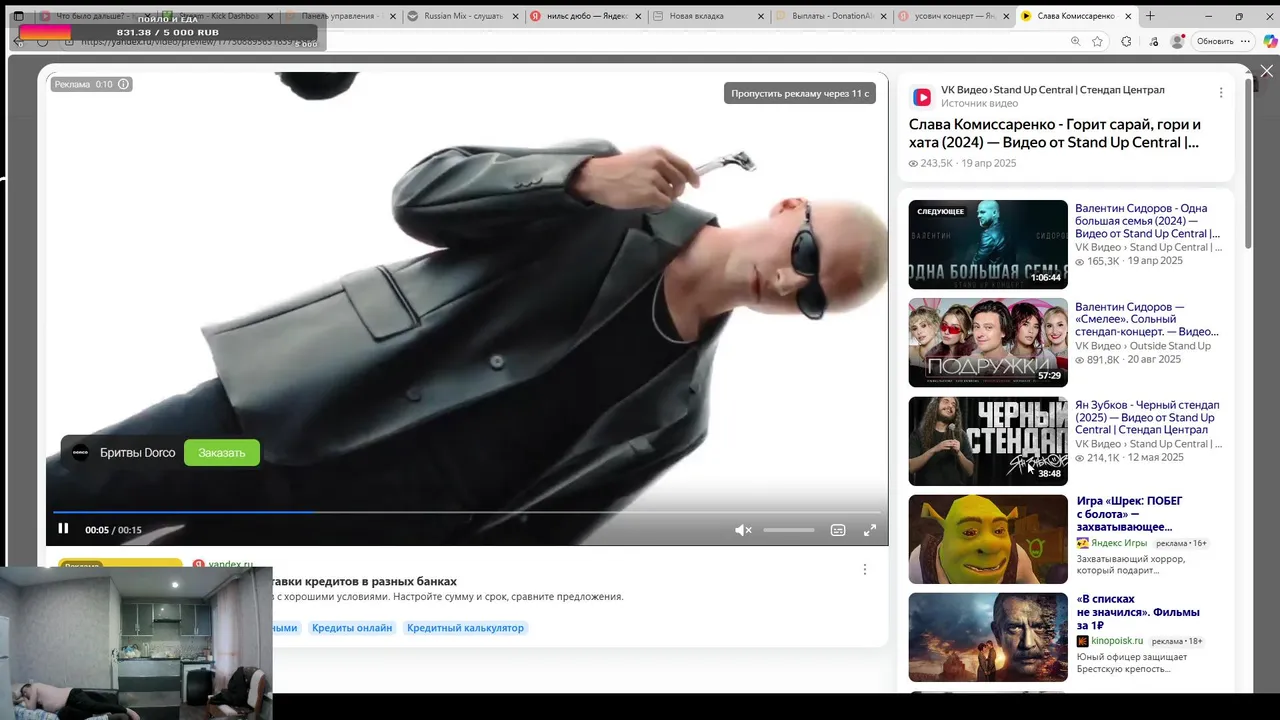Viewport: 1280px width, 720px height.
Task: Click the zoom magnifier icon in address bar
Action: click(x=1075, y=41)
